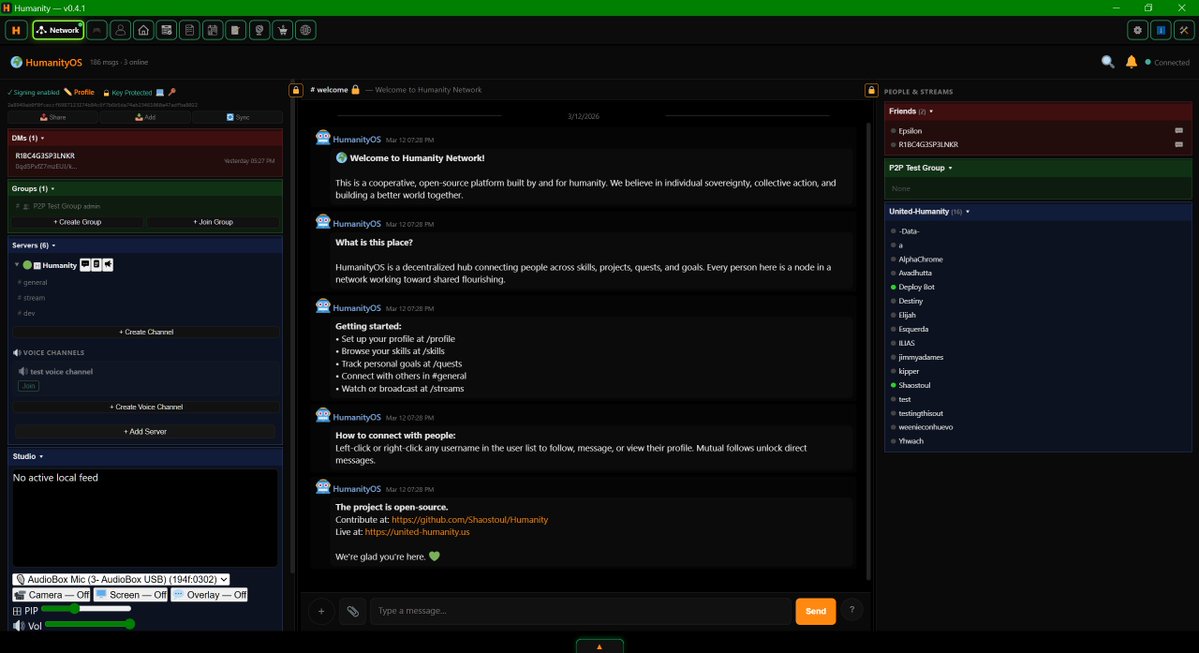
Task: Open the shopping cart toolbar icon
Action: [x=283, y=30]
